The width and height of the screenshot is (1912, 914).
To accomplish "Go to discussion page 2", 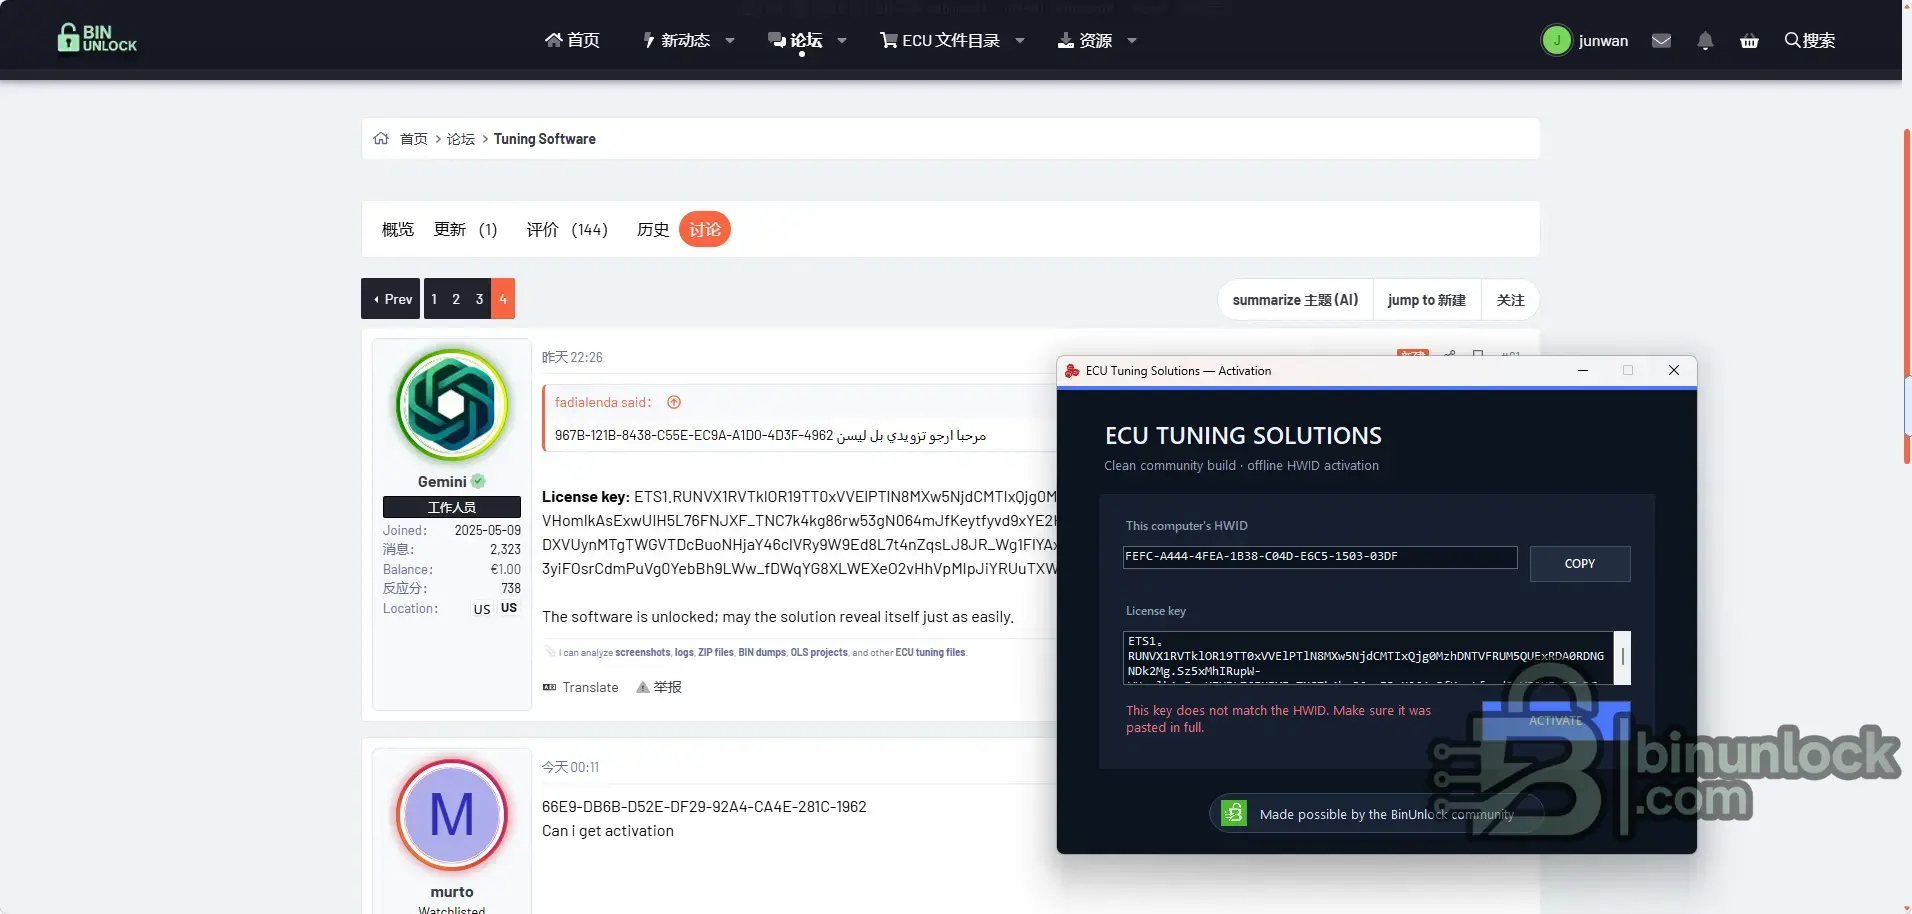I will point(456,299).
